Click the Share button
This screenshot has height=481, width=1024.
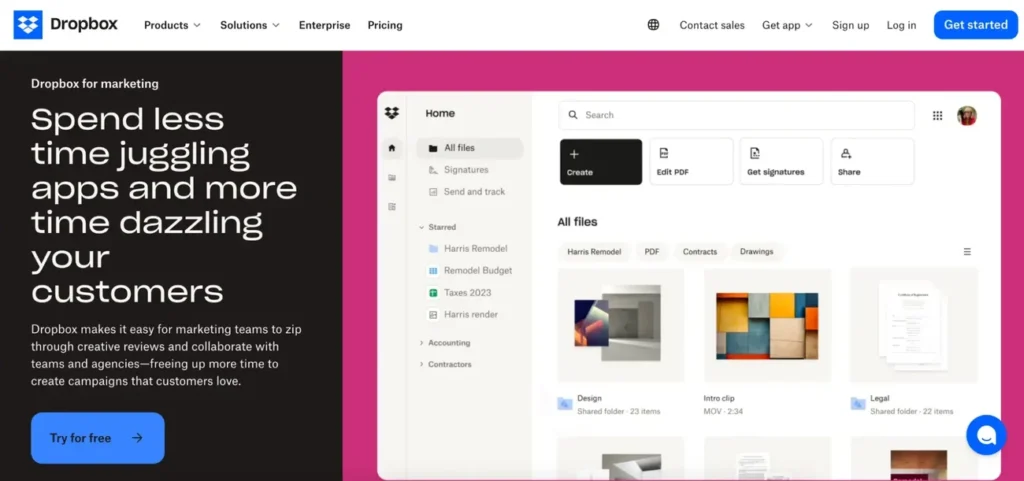point(872,161)
